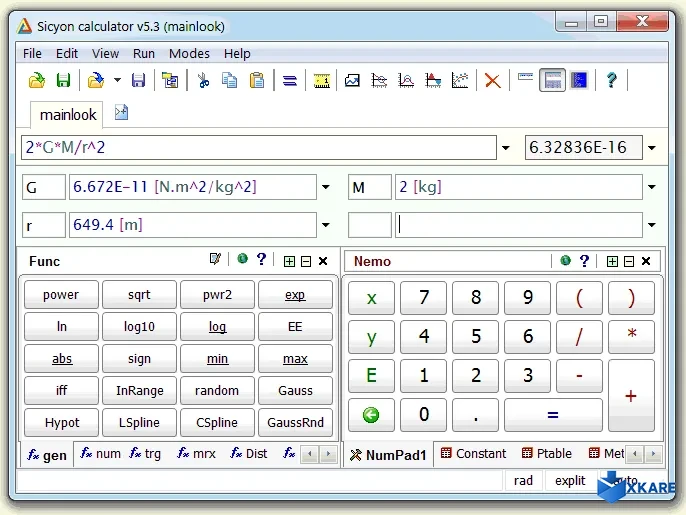The height and width of the screenshot is (515, 686).
Task: Click the green globe icon in Nemo panel
Action: (565, 261)
